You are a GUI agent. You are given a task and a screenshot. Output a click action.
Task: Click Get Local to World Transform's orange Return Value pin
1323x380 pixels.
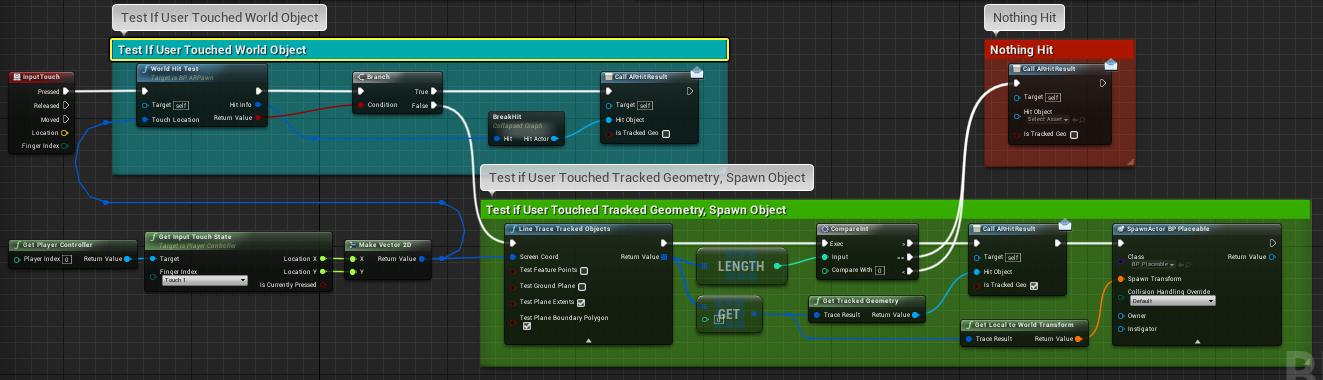click(1078, 338)
